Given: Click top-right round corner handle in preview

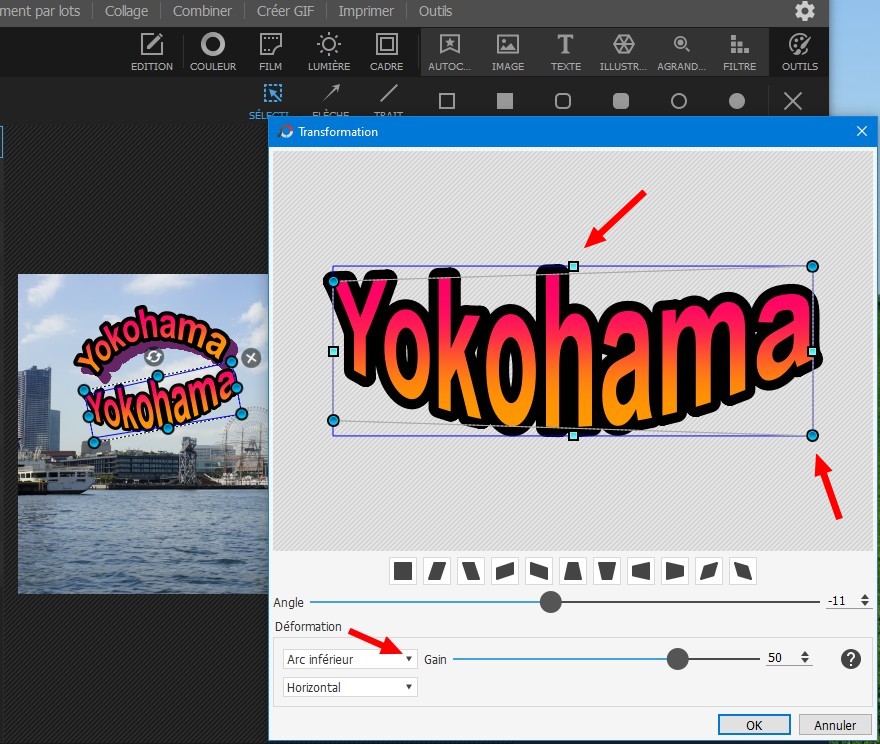Looking at the screenshot, I should point(812,266).
